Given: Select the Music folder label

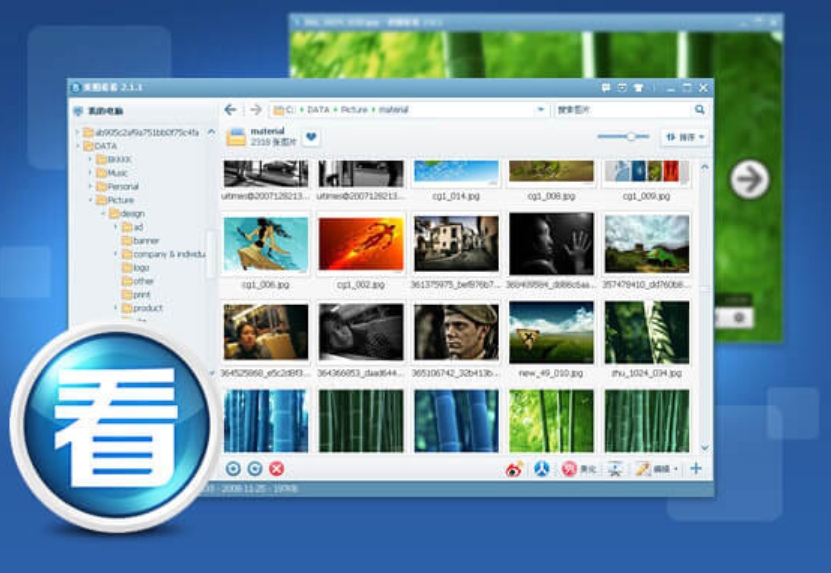Looking at the screenshot, I should coord(118,173).
